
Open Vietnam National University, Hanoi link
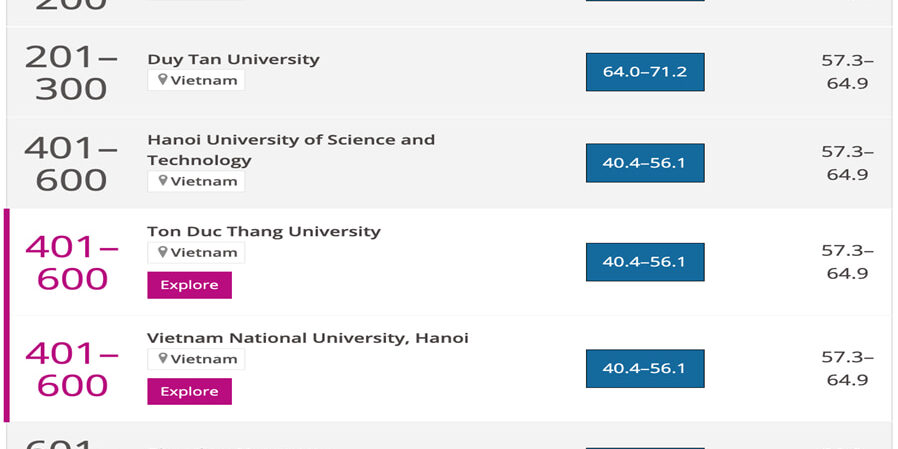[x=307, y=338]
